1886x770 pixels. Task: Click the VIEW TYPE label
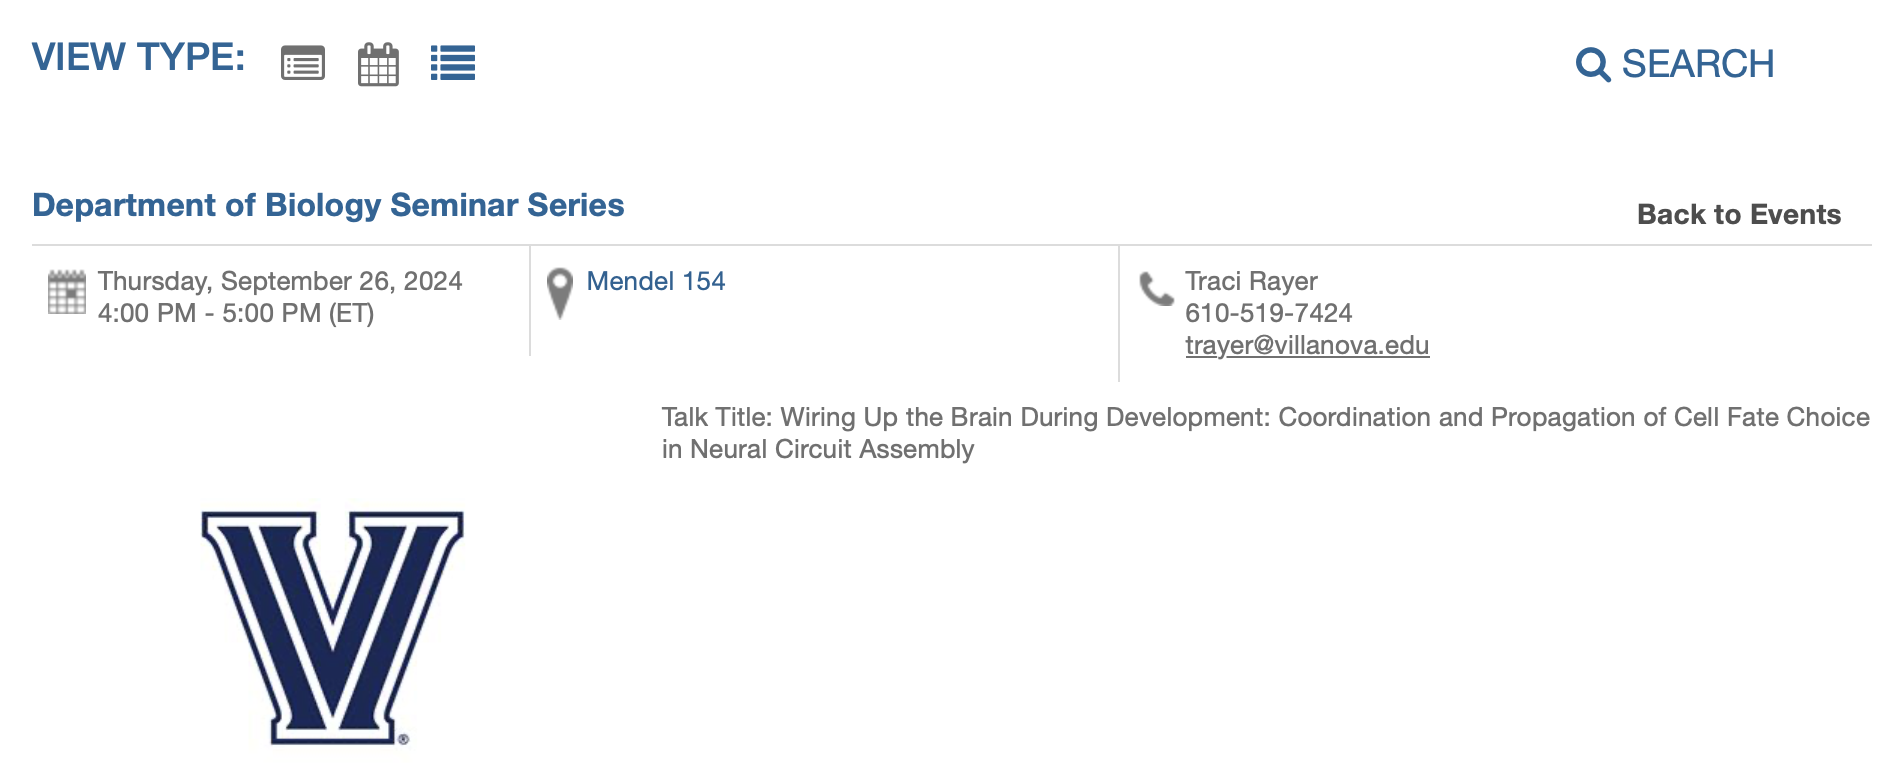pyautogui.click(x=138, y=57)
